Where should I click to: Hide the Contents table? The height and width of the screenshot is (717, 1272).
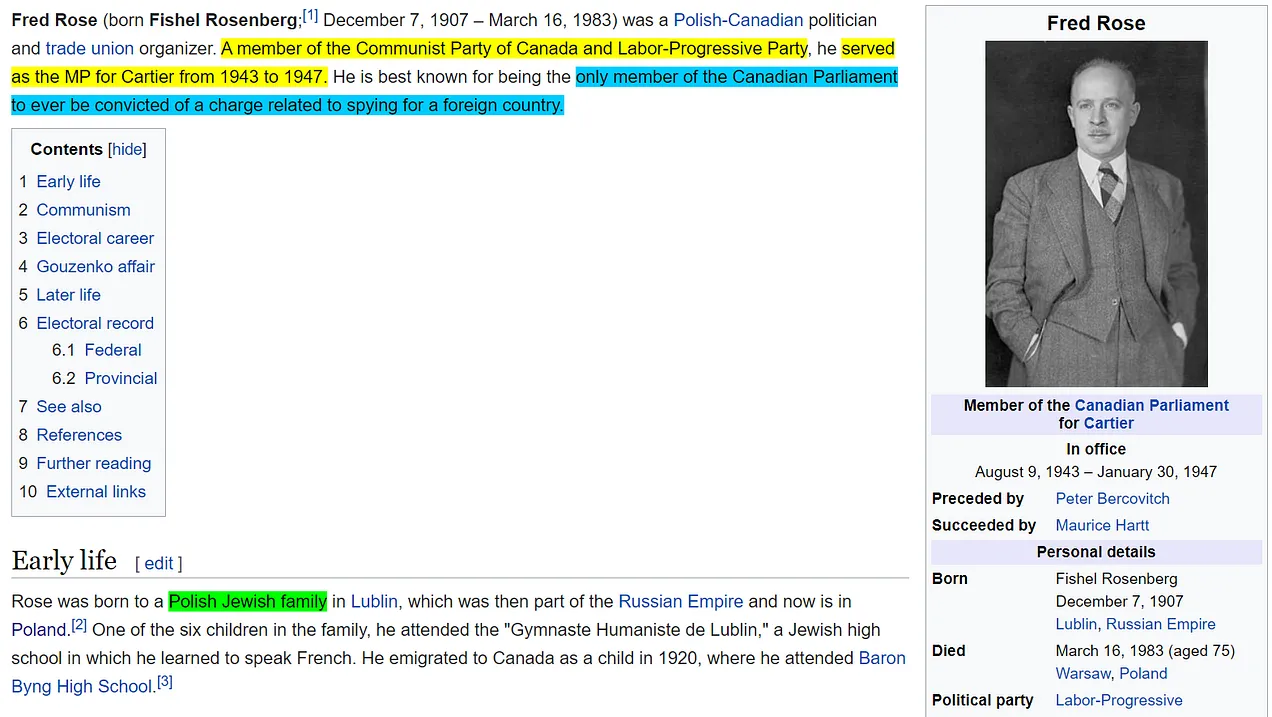(x=127, y=149)
